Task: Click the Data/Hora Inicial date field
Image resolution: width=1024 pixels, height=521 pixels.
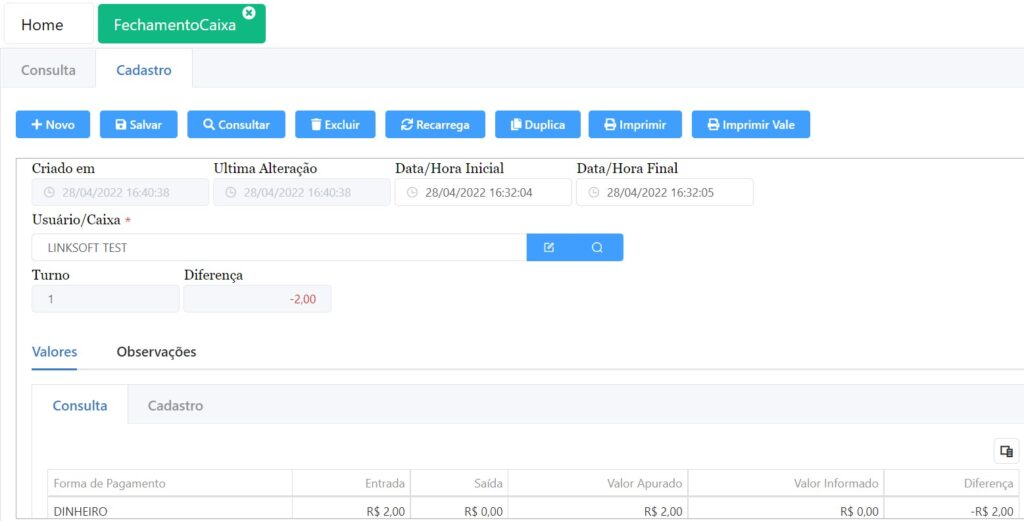Action: point(483,192)
